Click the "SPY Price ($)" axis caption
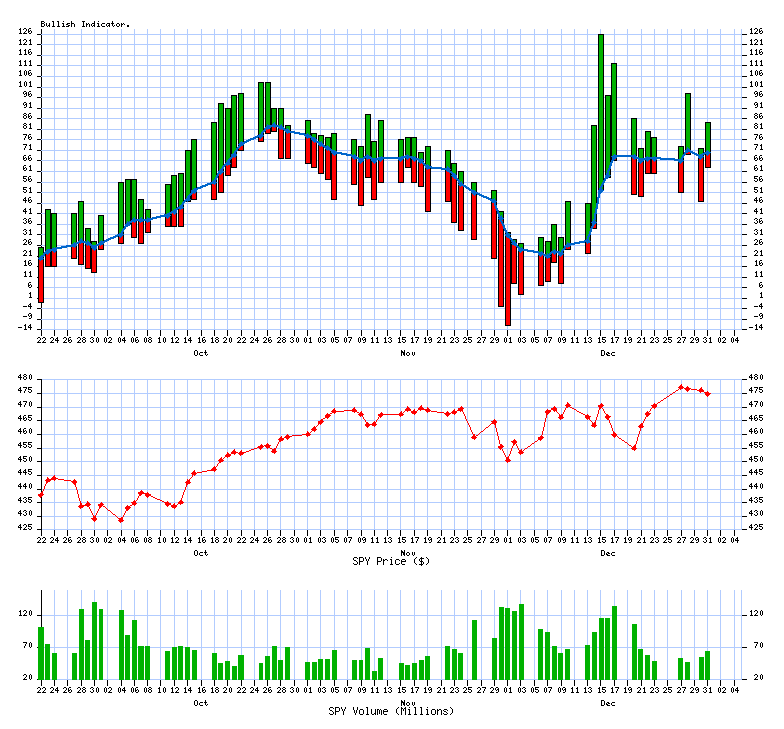The image size is (784, 729). pos(391,561)
